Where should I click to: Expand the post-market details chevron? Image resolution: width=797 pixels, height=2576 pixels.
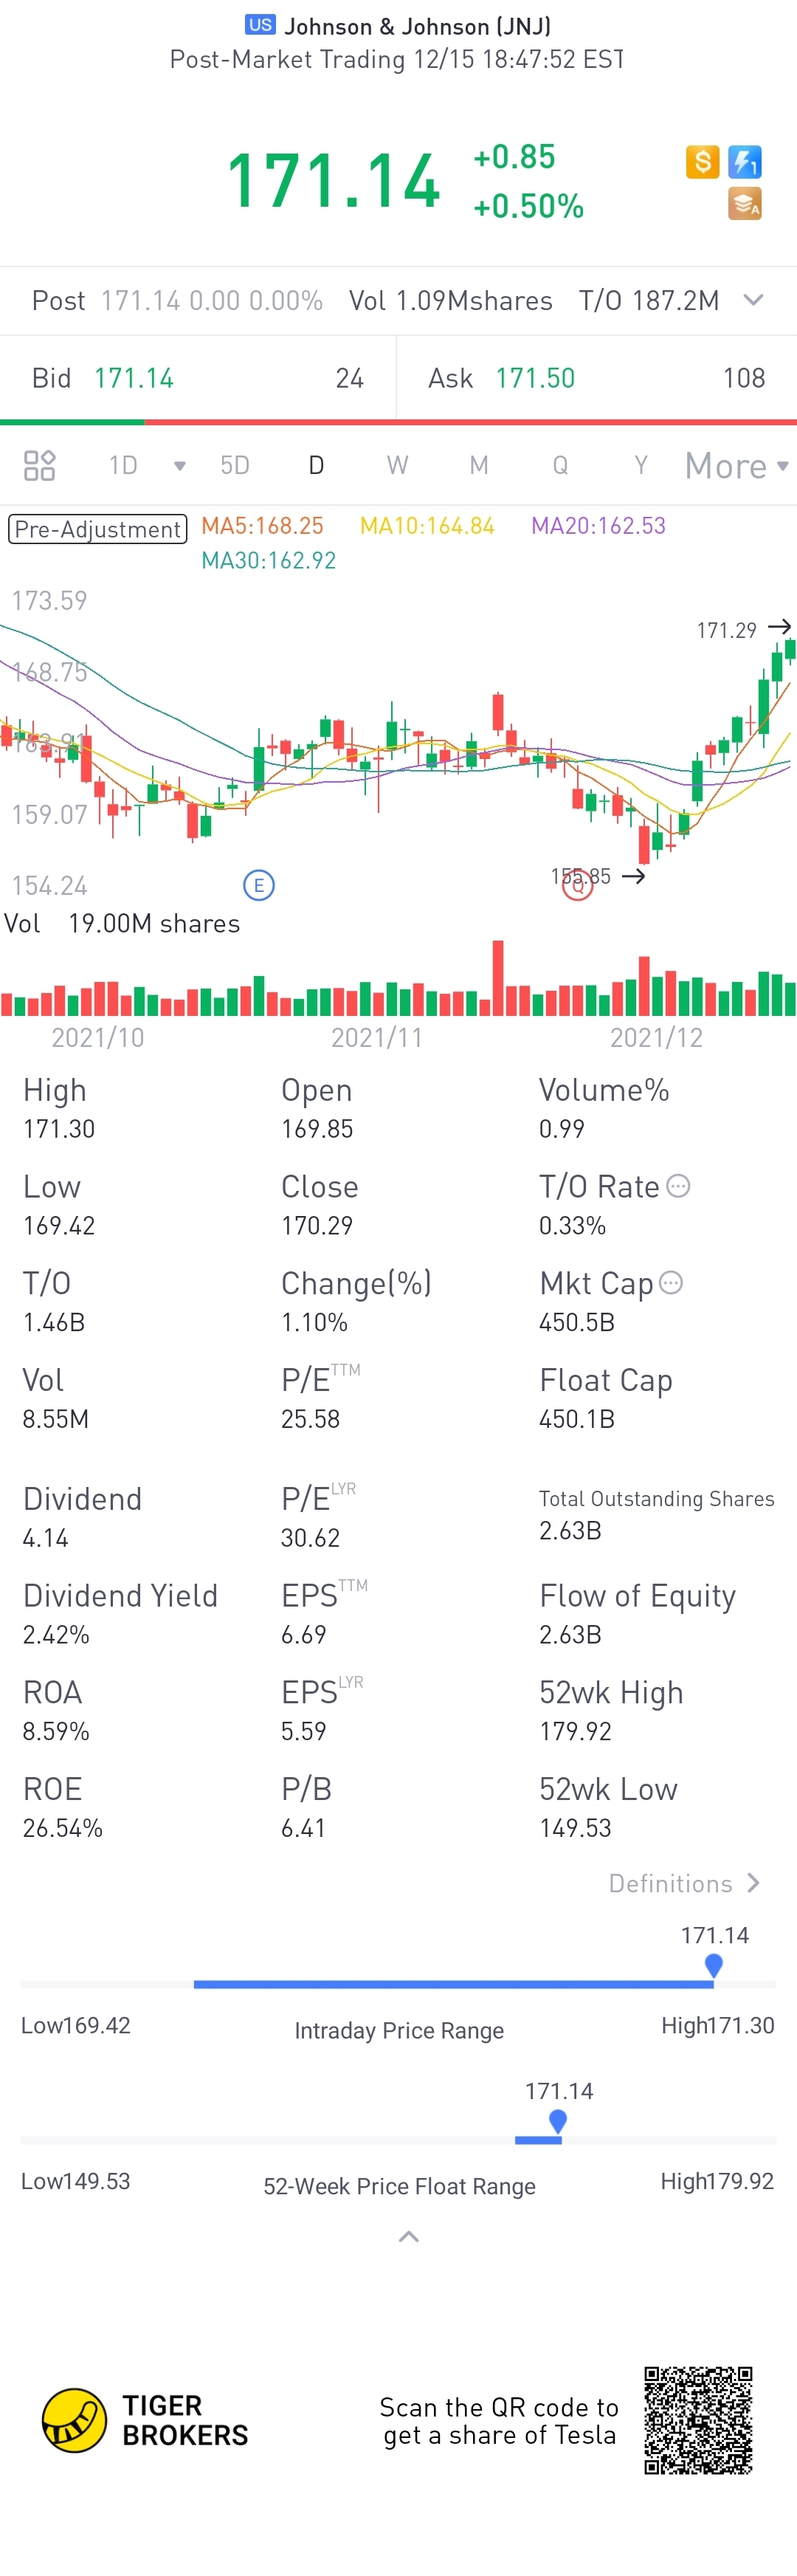pyautogui.click(x=754, y=300)
